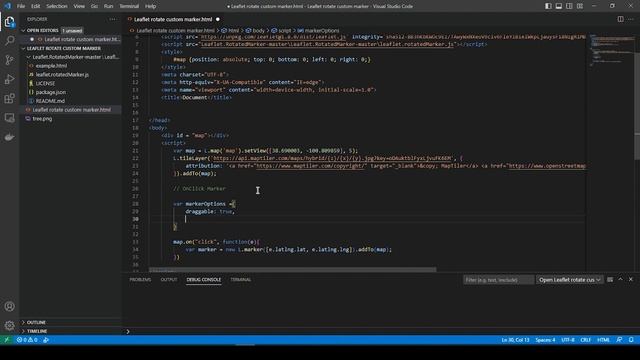
Task: Open the View menu
Action: 79,6
